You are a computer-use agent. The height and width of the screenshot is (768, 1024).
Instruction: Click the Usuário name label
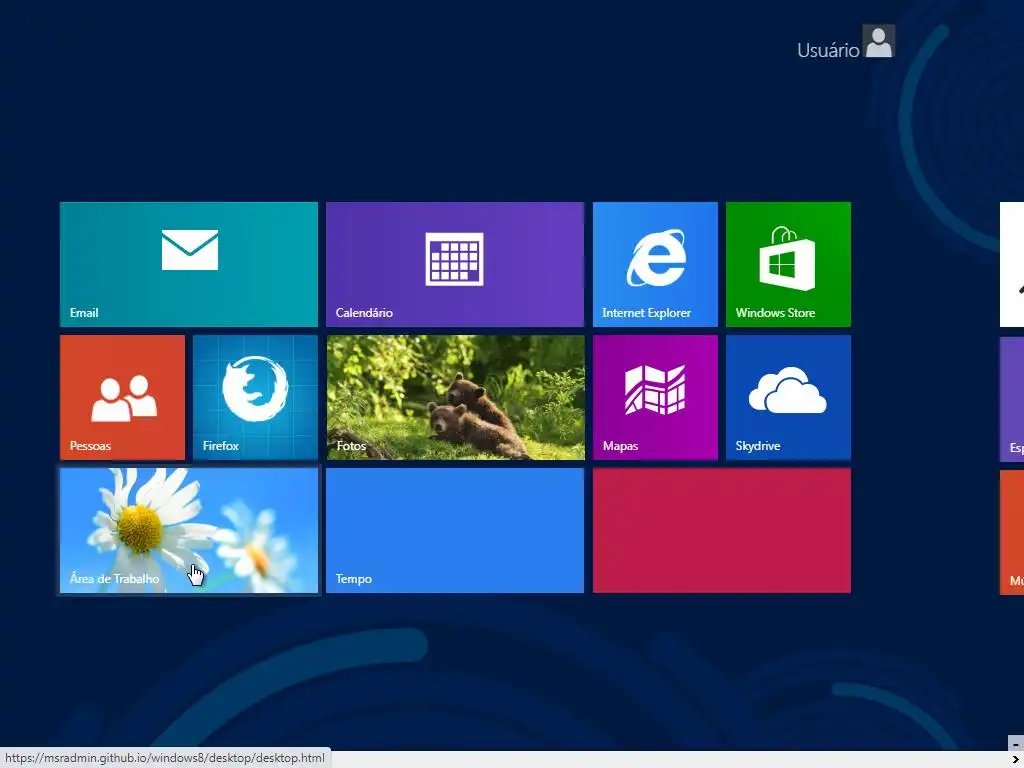(828, 50)
